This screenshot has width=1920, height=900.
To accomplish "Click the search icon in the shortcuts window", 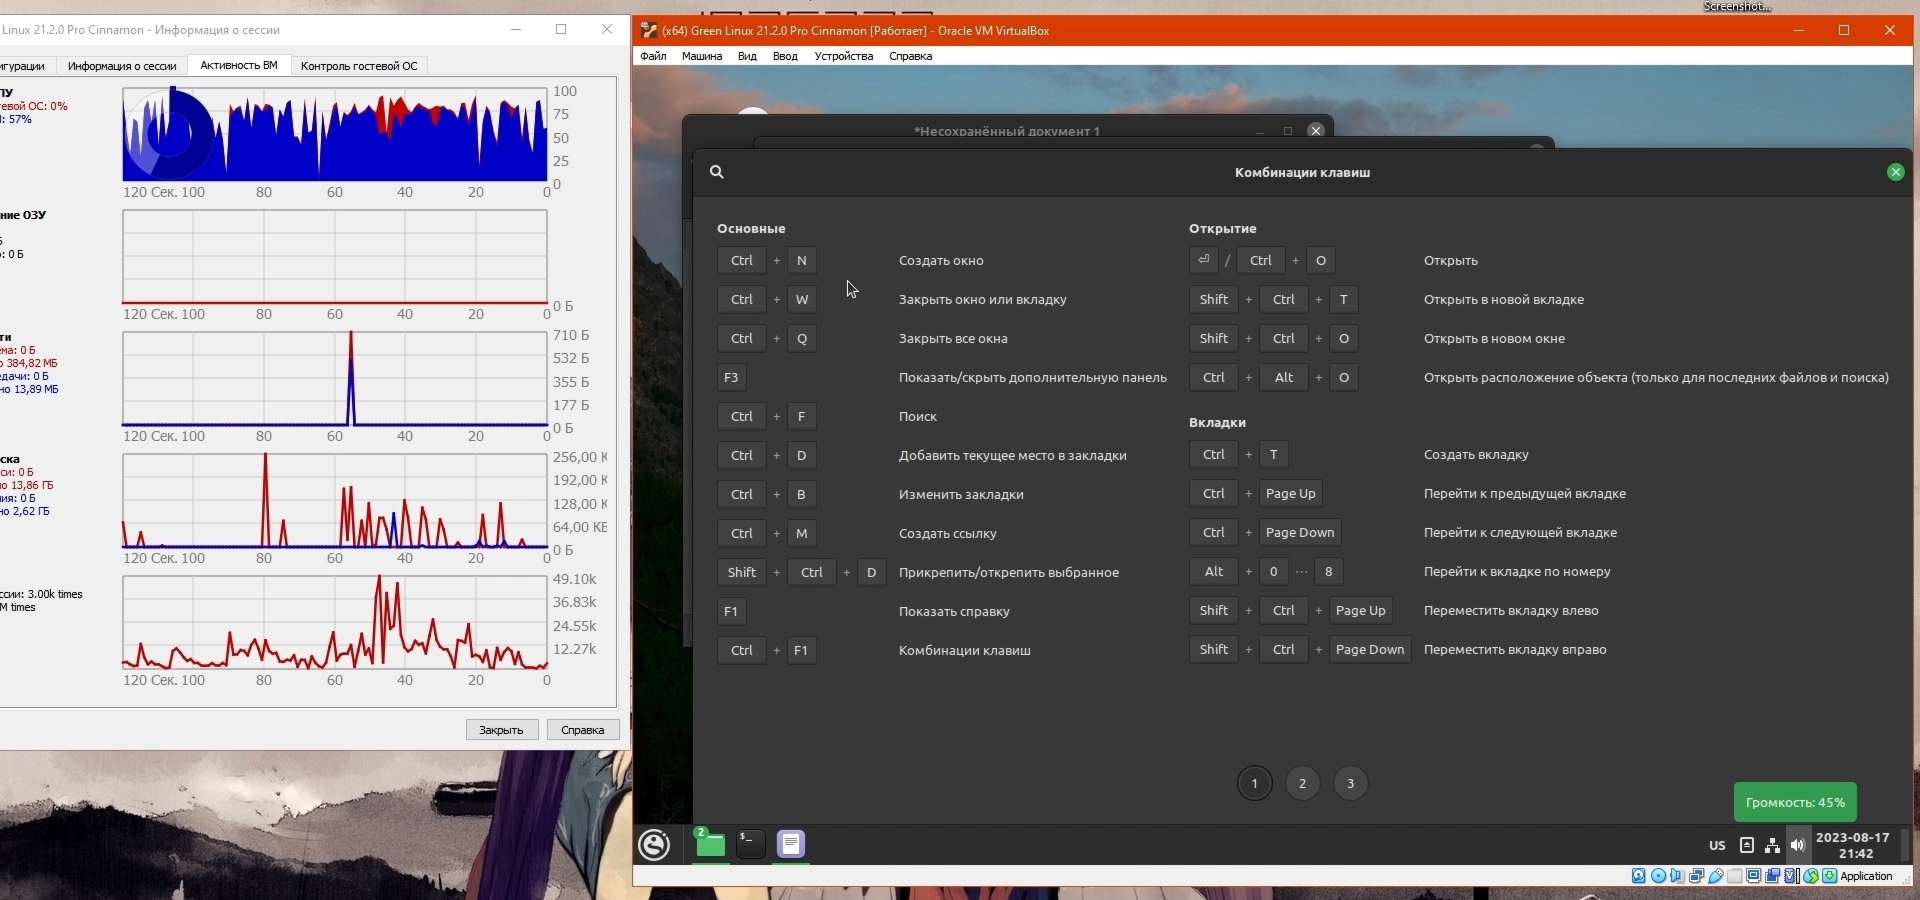I will tap(717, 172).
